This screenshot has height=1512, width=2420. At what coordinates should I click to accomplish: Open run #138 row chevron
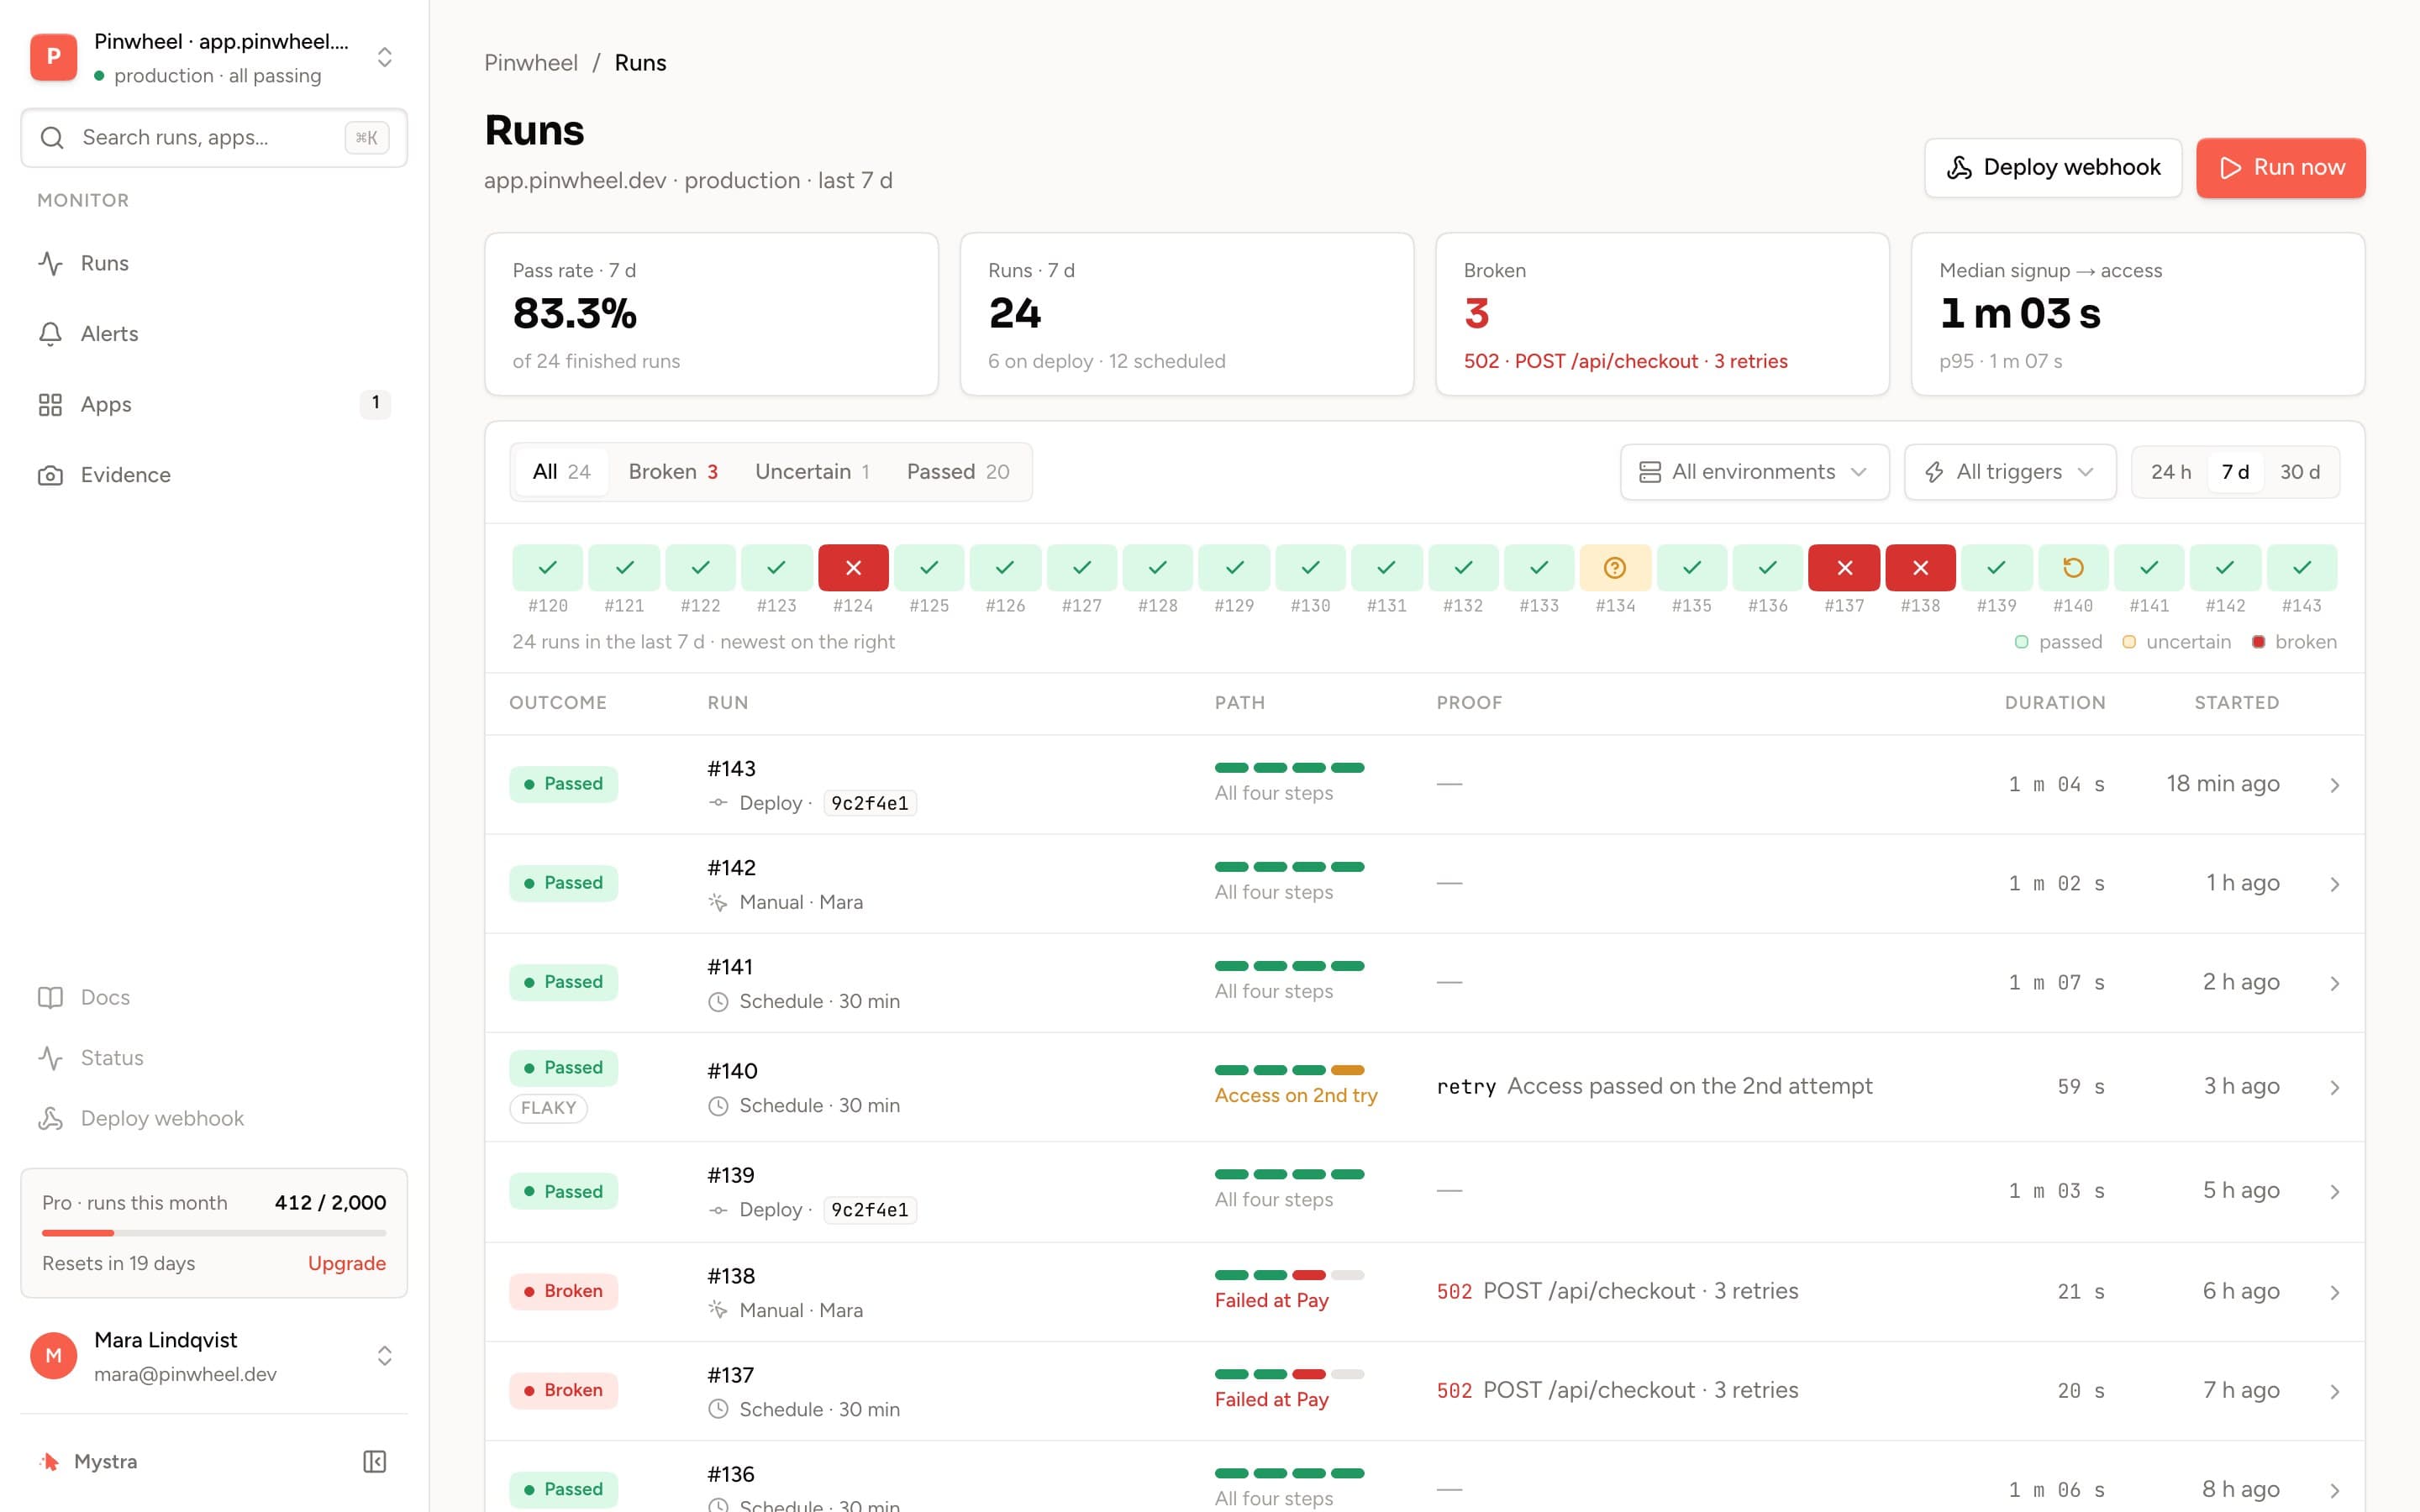2335,1292
